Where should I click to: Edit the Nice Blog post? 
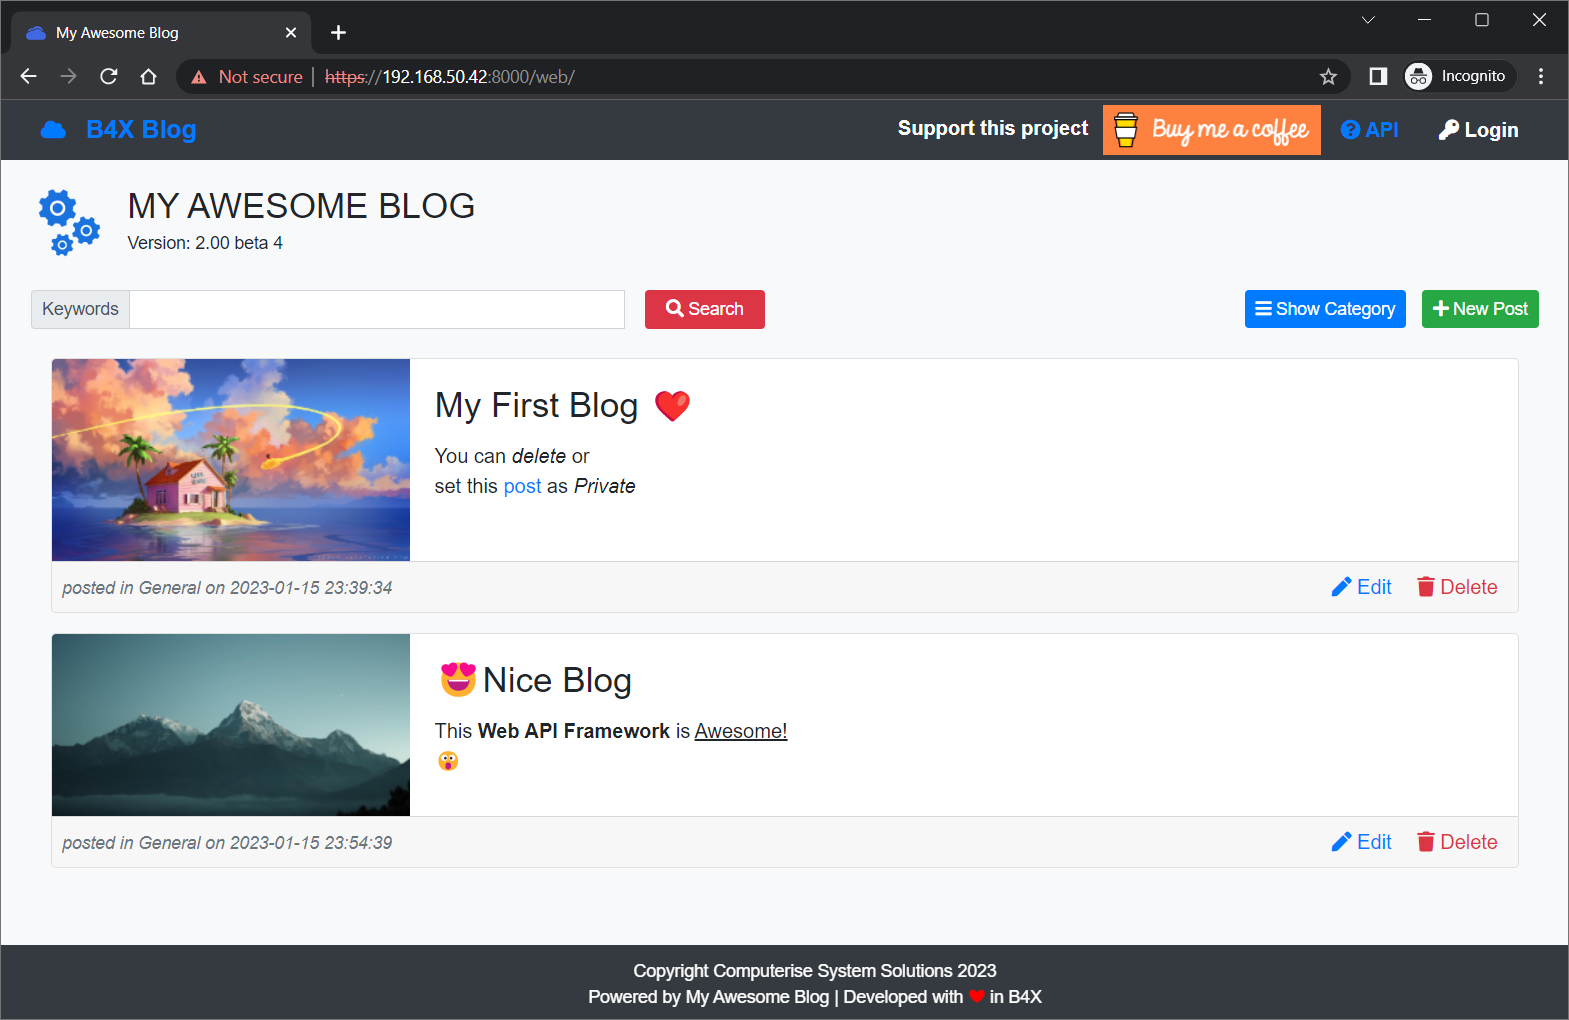(x=1361, y=842)
